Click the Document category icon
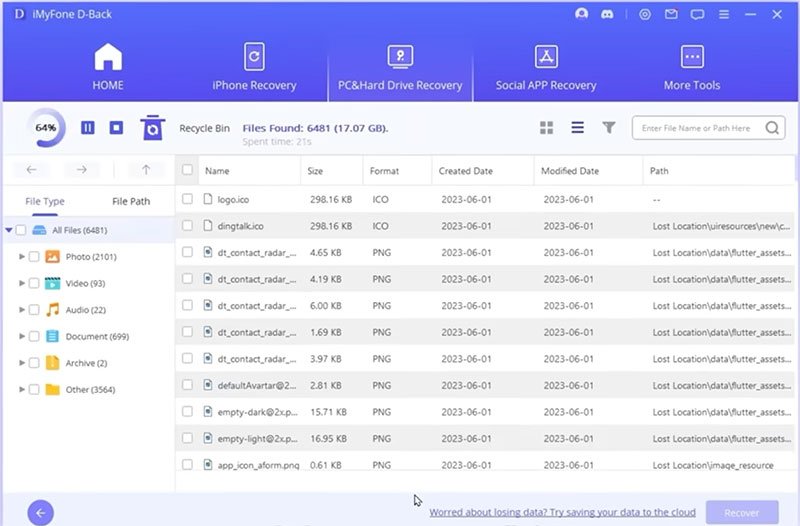The image size is (800, 526). click(53, 336)
